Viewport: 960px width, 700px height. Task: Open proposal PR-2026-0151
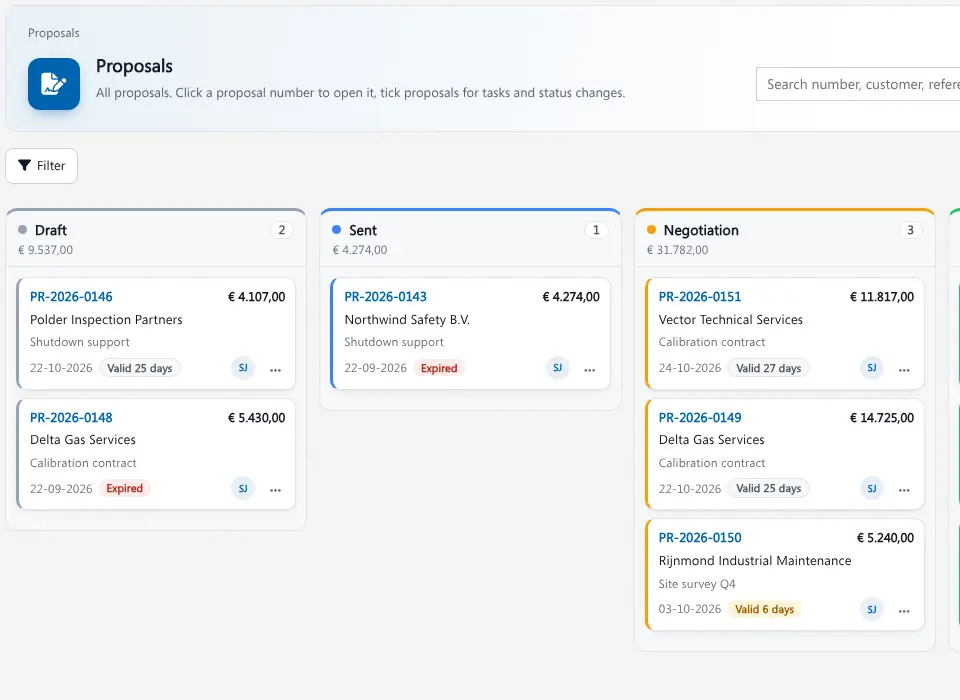tap(700, 297)
